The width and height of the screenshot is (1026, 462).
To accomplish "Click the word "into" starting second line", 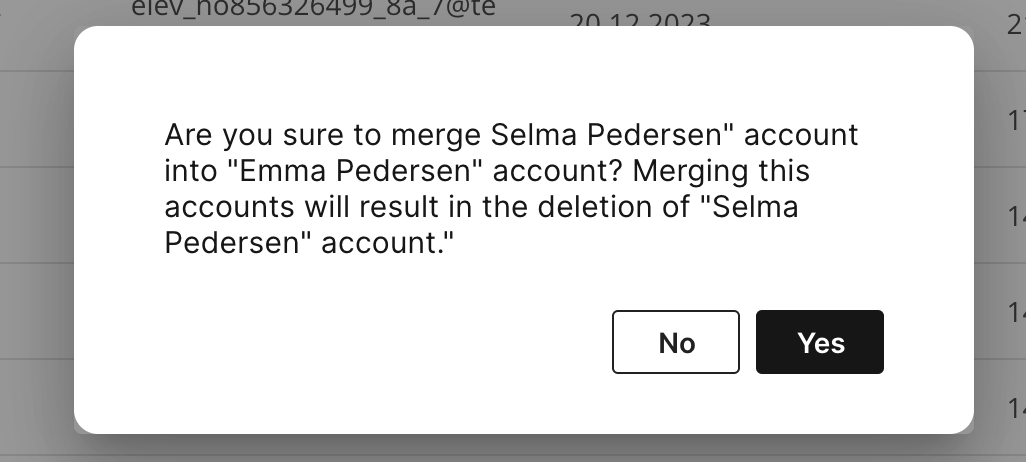I will pos(190,171).
